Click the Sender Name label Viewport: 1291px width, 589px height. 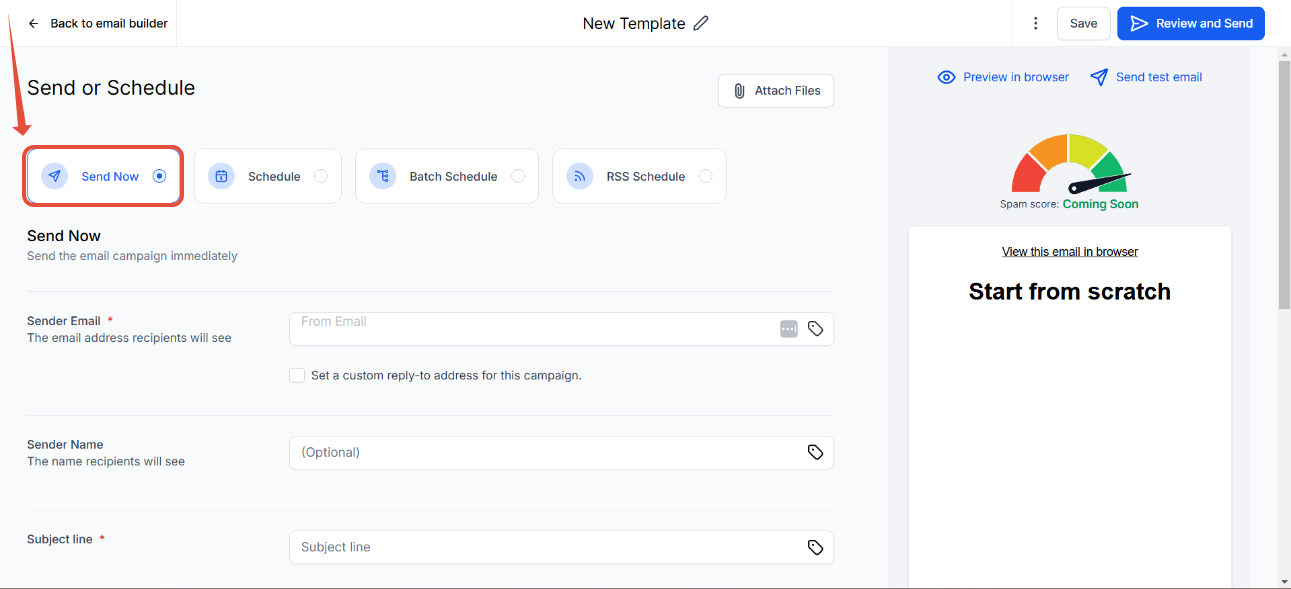click(x=65, y=445)
